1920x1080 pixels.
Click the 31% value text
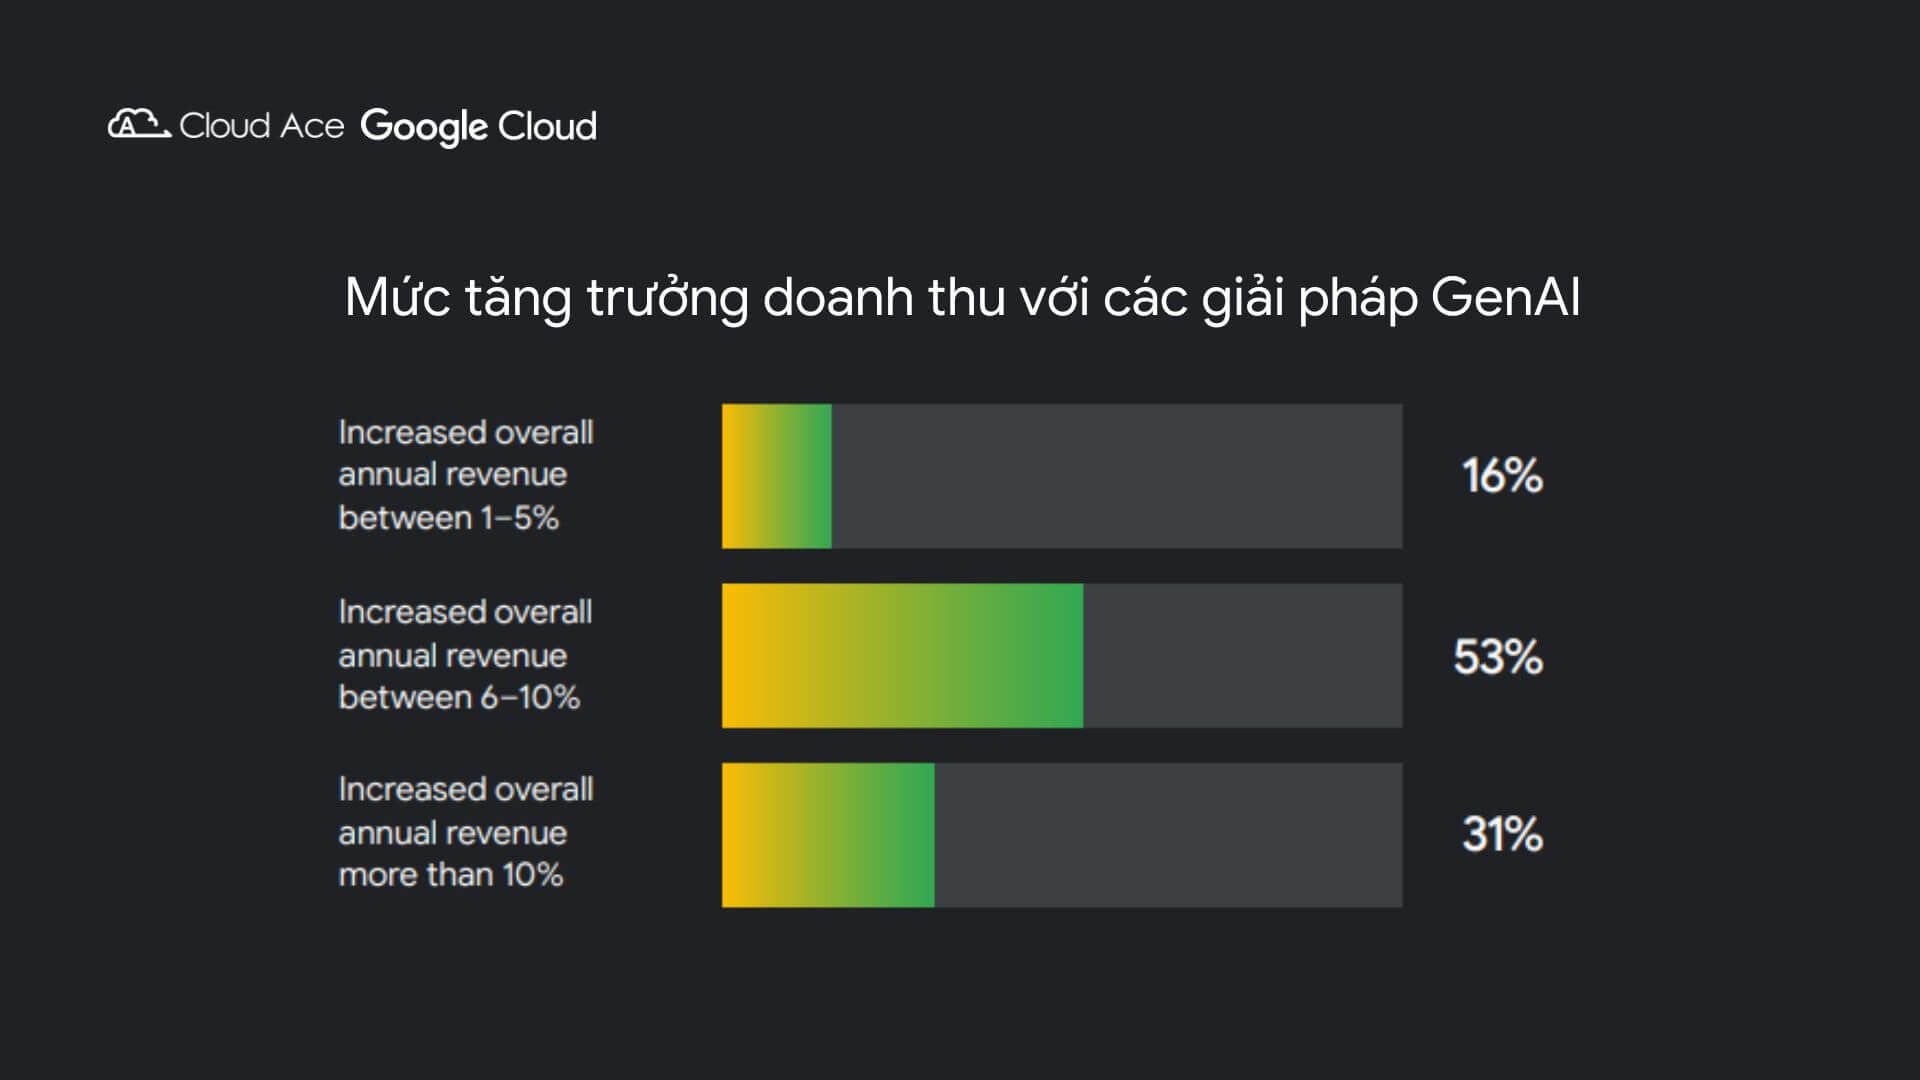tap(1502, 834)
